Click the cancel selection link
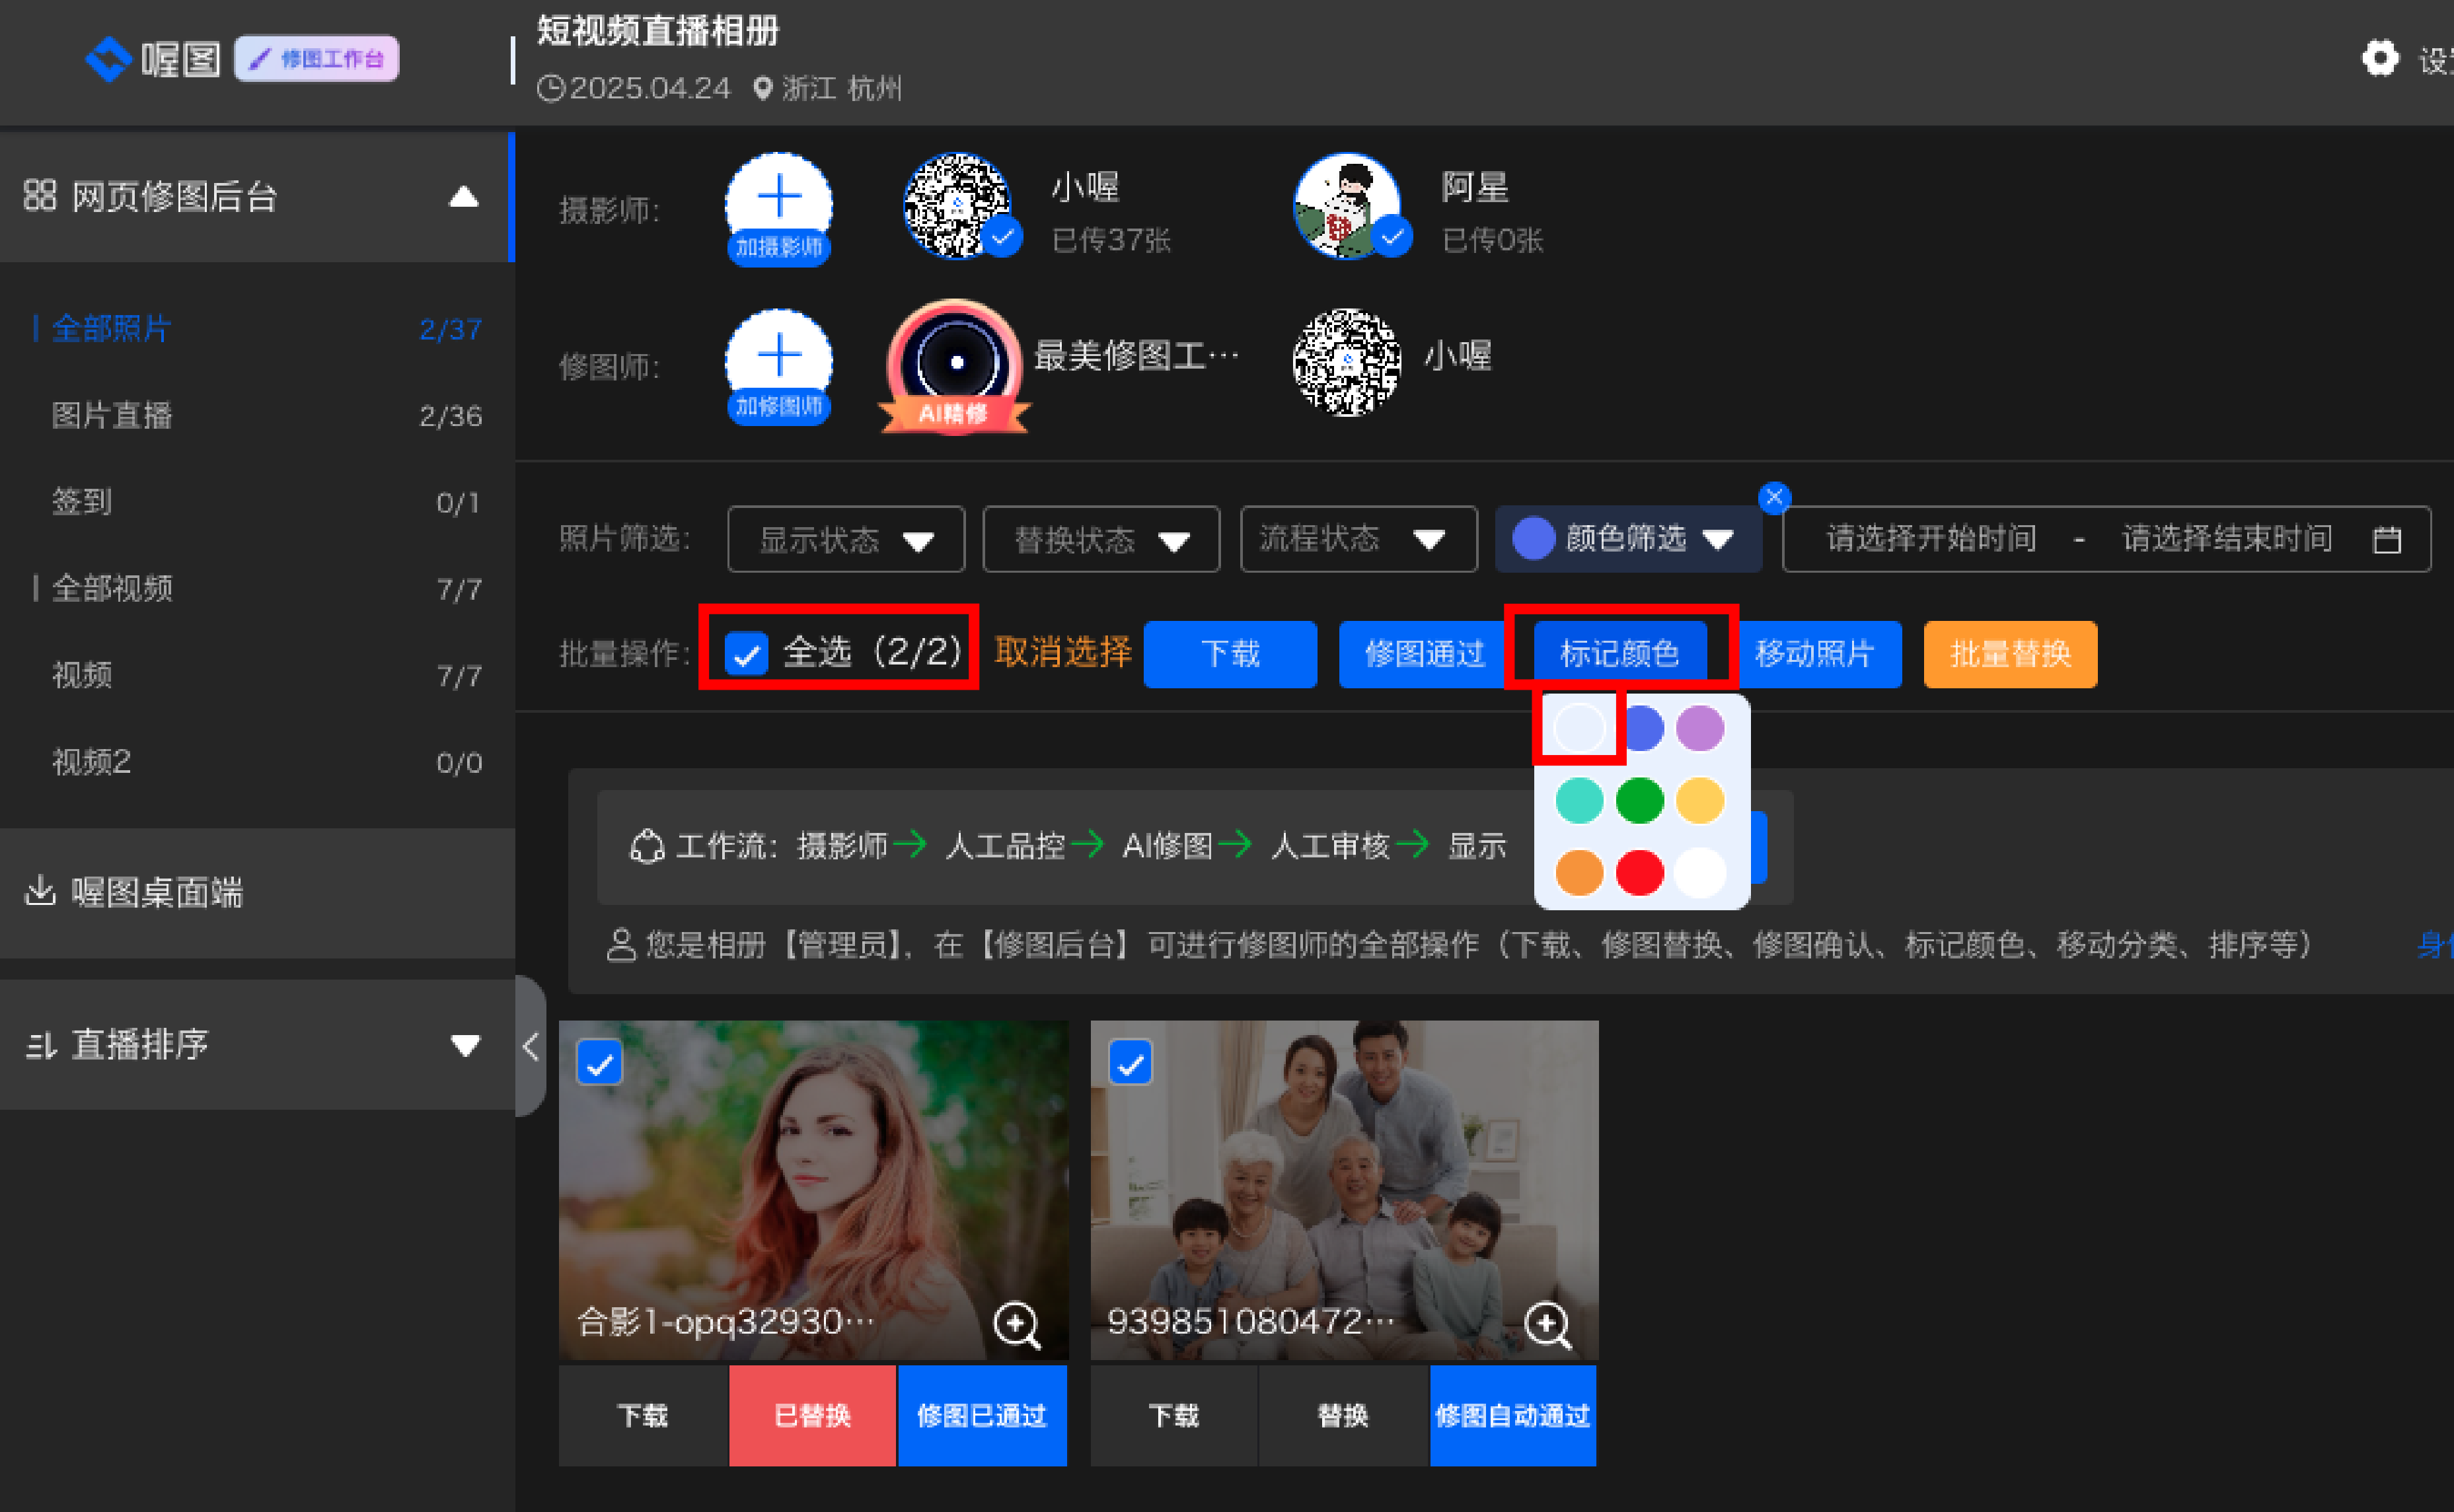 [1062, 653]
